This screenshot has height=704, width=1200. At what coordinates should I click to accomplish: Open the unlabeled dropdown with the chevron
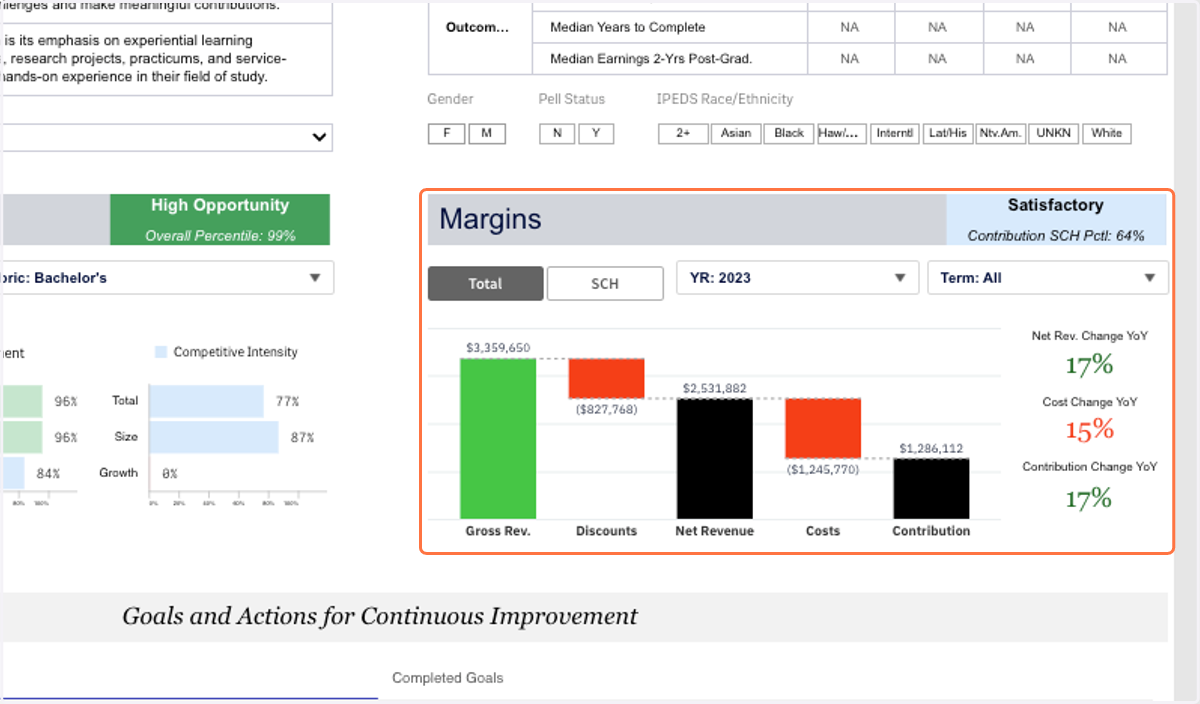coord(167,137)
